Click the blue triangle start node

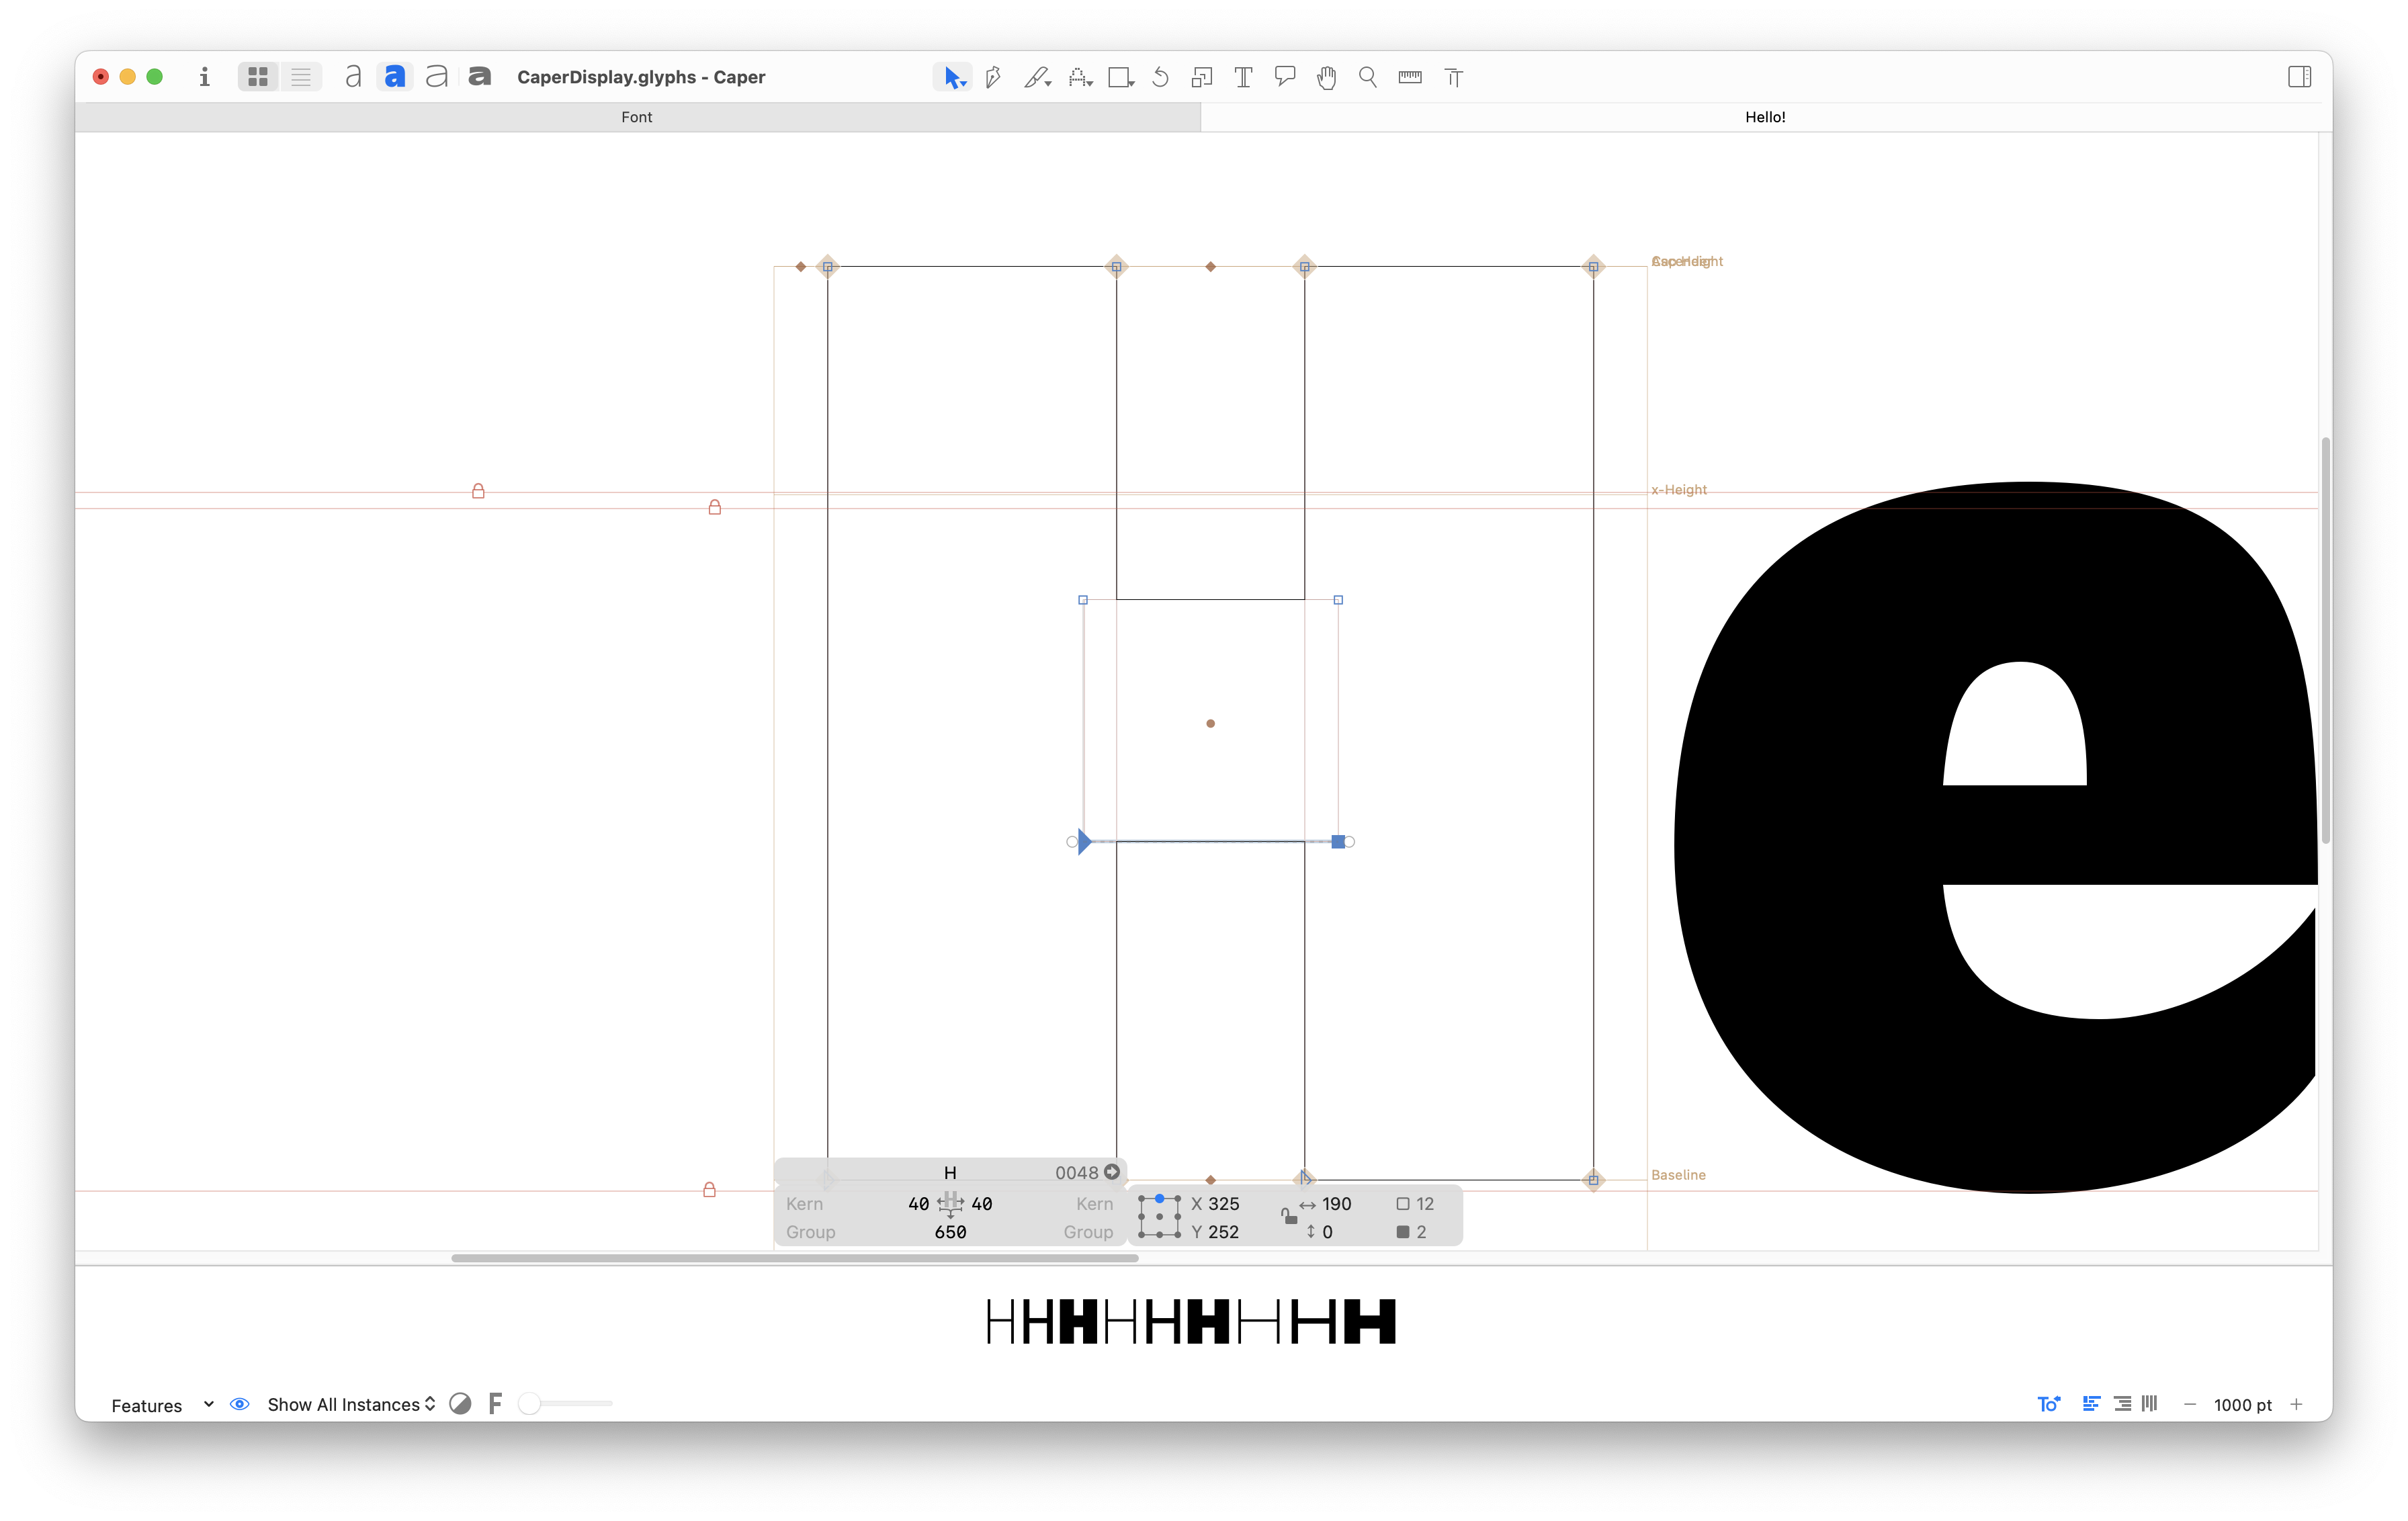(1084, 842)
